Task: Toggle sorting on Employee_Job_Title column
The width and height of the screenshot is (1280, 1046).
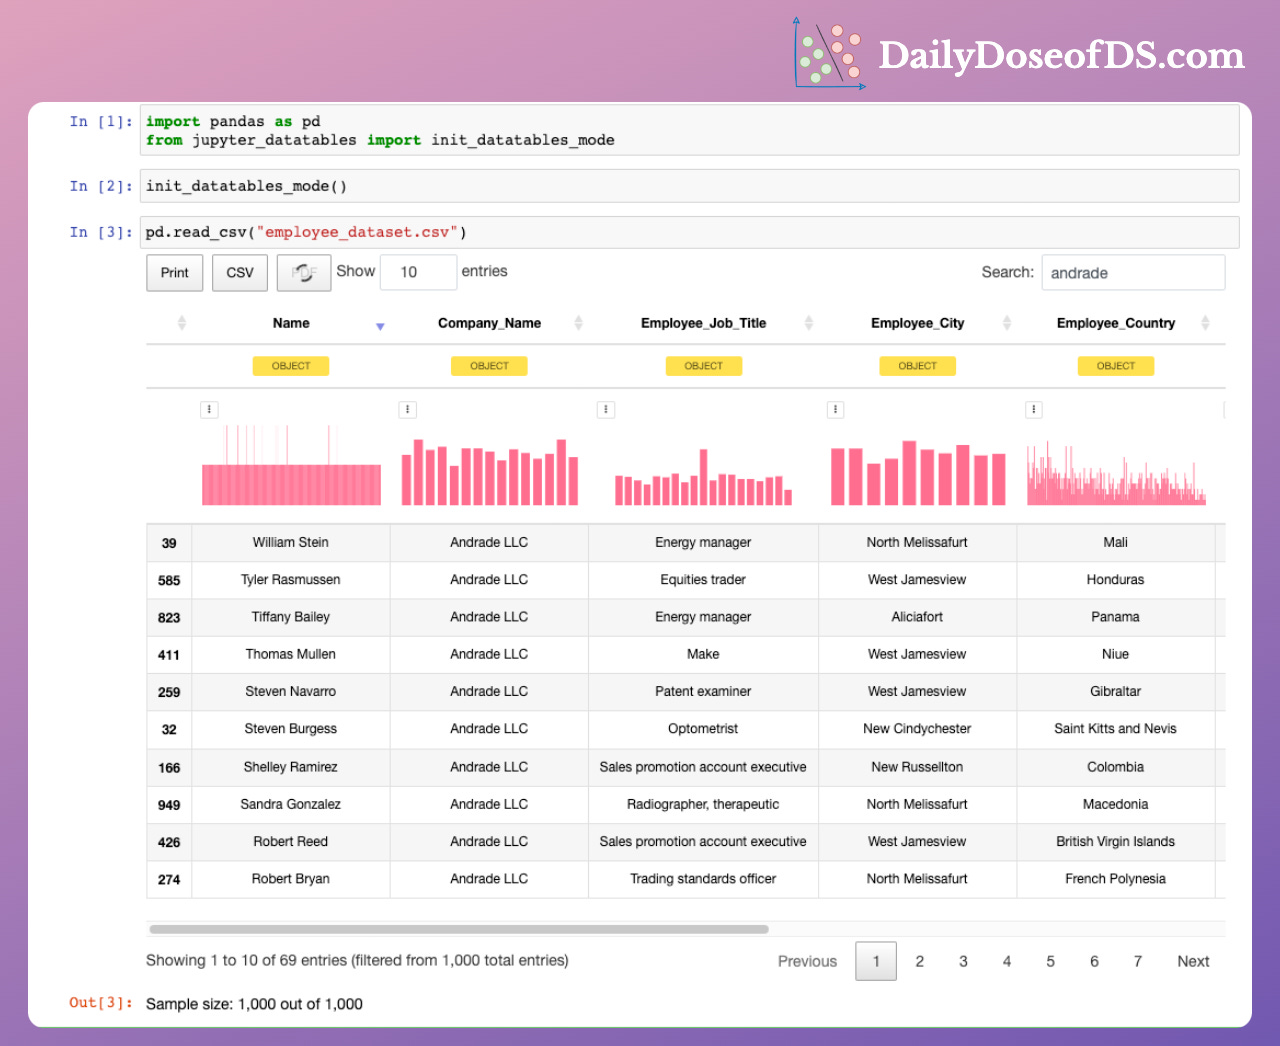Action: [810, 322]
